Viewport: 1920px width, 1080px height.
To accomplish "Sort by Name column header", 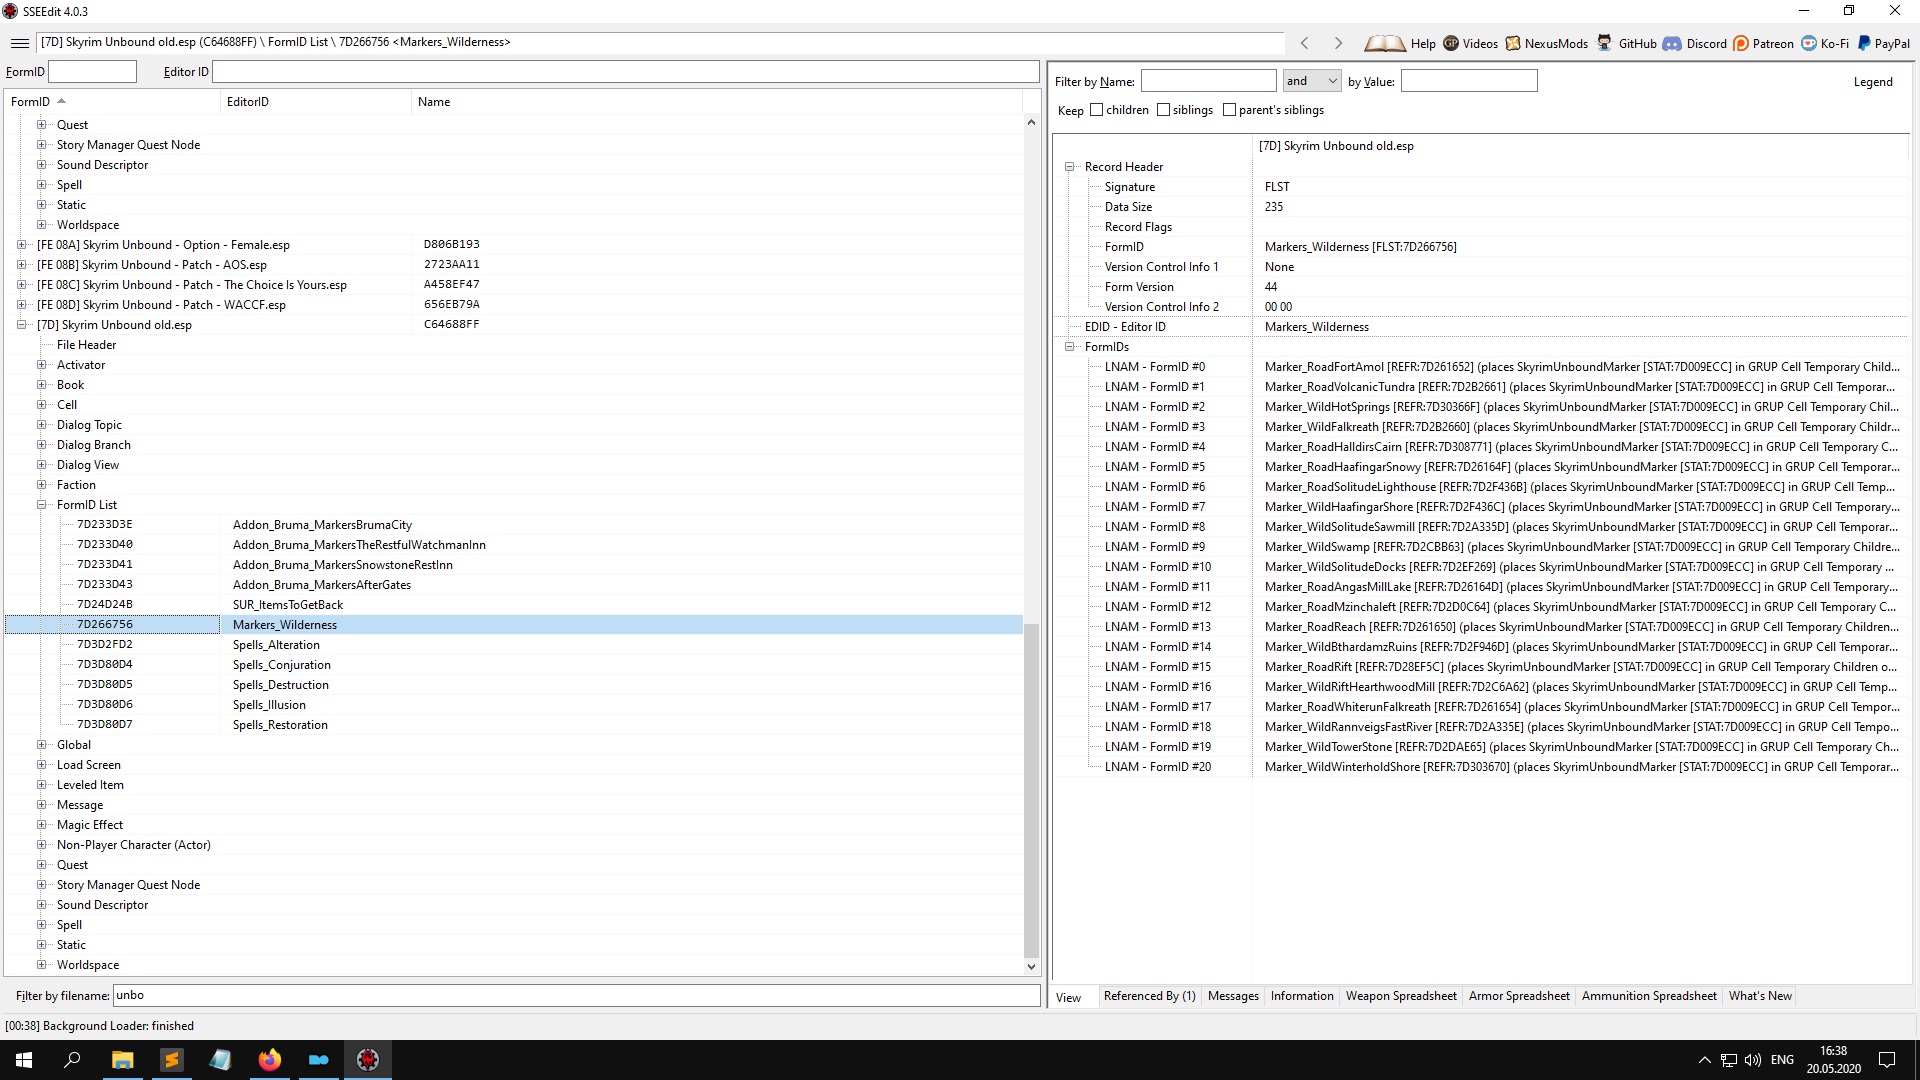I will (716, 102).
